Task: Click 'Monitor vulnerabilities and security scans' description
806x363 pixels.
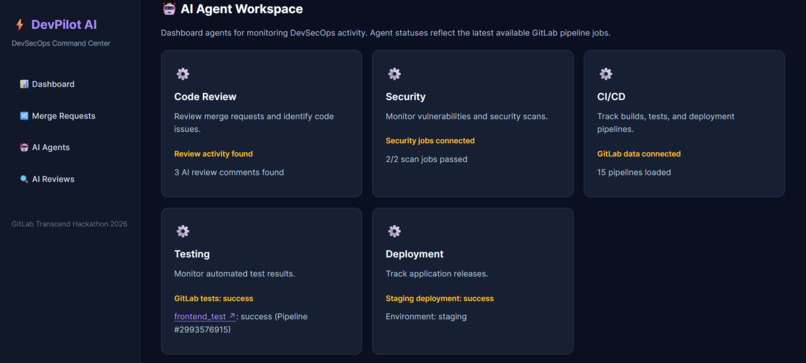Action: click(x=466, y=116)
